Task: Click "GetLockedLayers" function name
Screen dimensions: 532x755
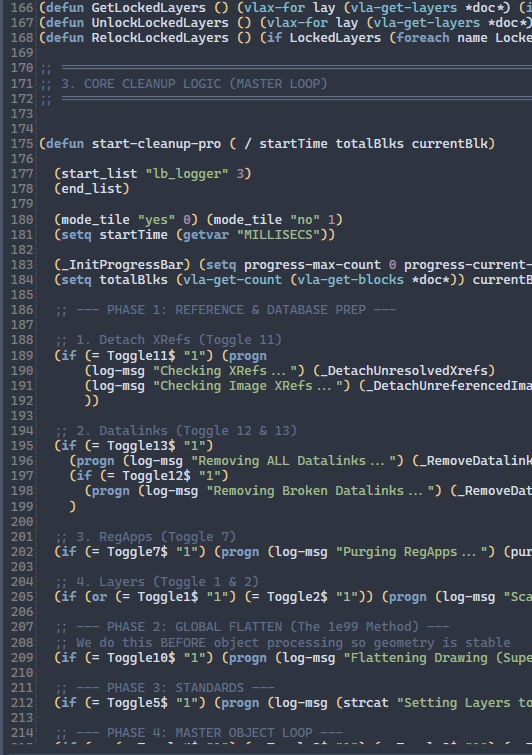Action: (148, 8)
